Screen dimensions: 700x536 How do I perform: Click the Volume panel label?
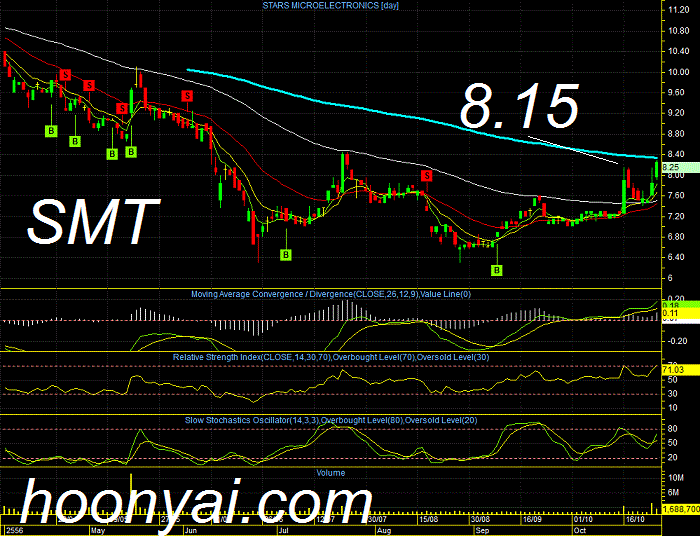(x=331, y=473)
